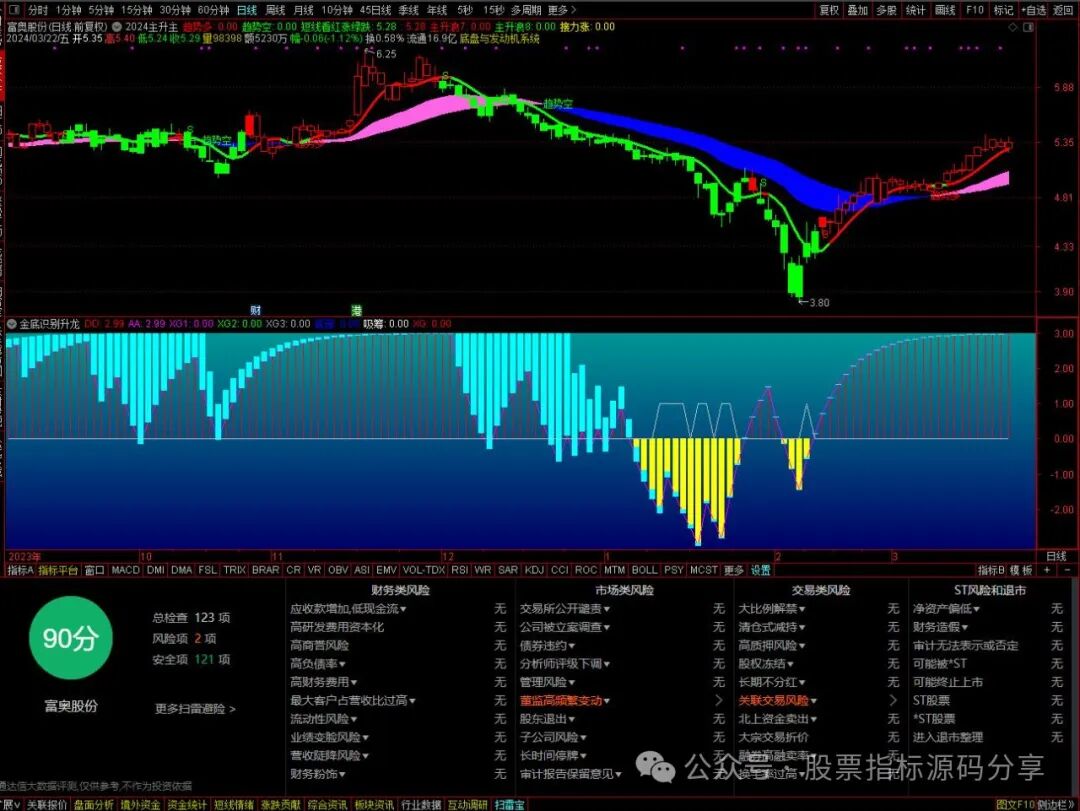The image size is (1080, 811).
Task: Click the 3.80 low price label
Action: pos(819,302)
